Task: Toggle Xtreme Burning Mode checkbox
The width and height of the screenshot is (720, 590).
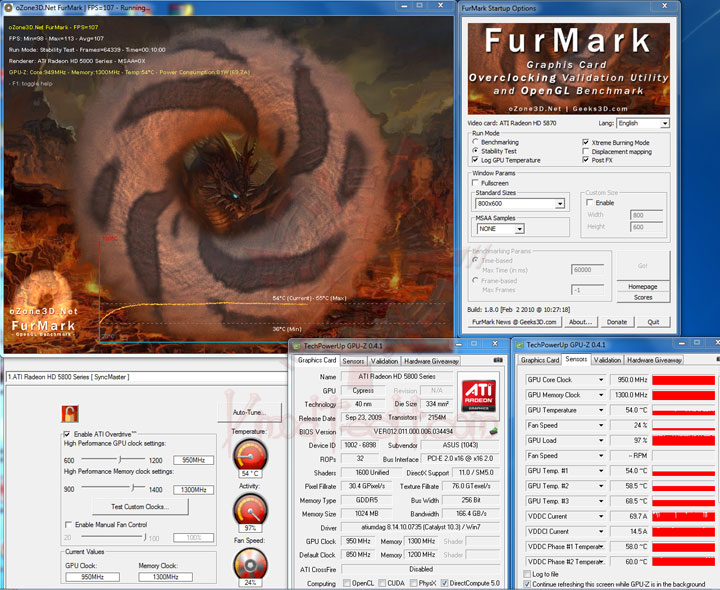Action: (x=585, y=142)
